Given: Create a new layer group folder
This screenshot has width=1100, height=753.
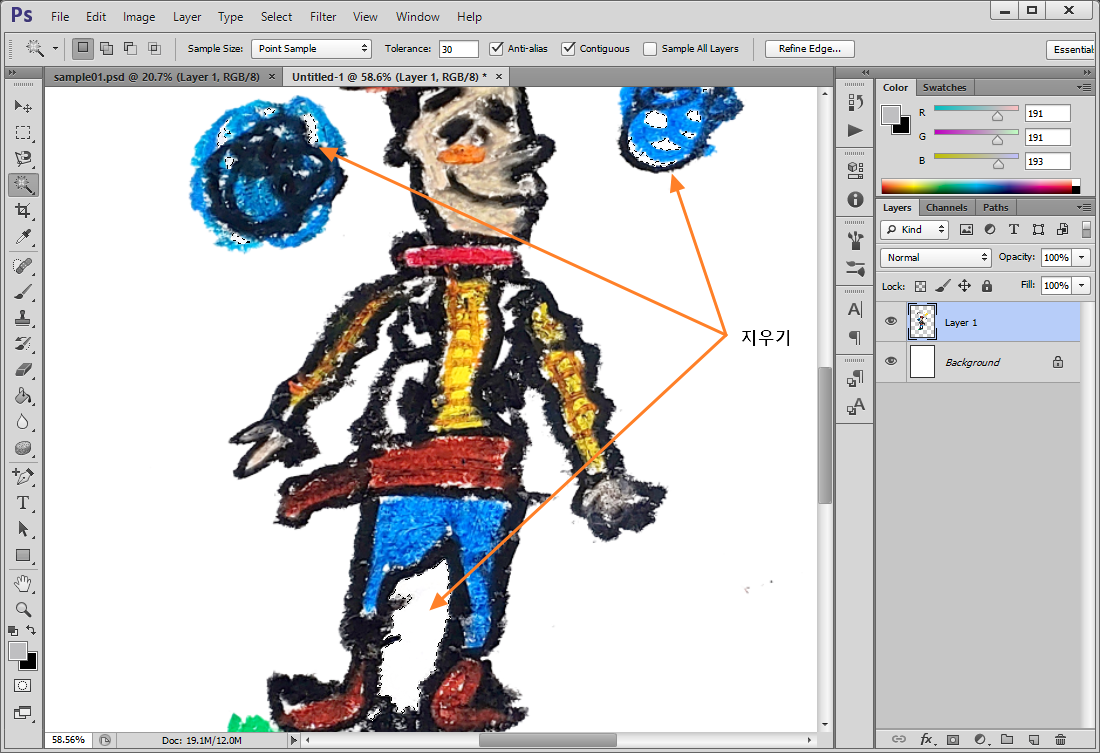Looking at the screenshot, I should click(x=1007, y=739).
